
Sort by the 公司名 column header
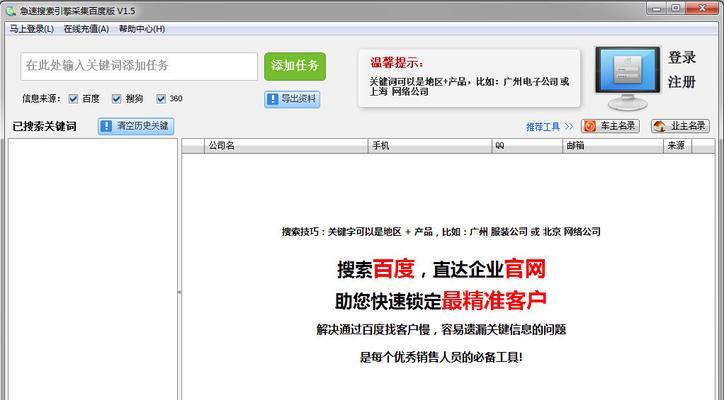(x=286, y=146)
